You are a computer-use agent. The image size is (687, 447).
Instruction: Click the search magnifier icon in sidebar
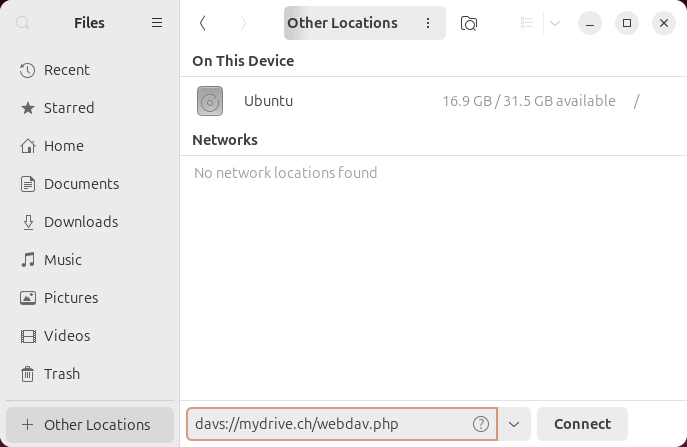pyautogui.click(x=23, y=23)
